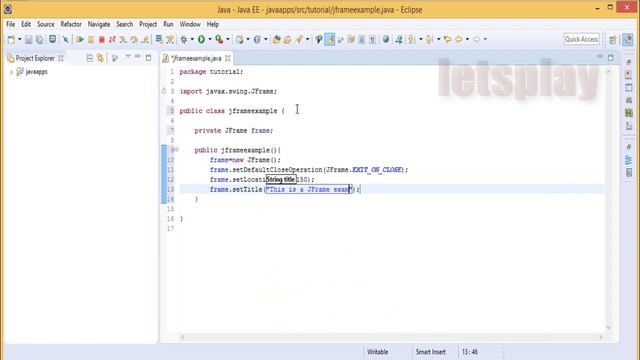Open the New dropdown arrow
Image resolution: width=640 pixels, height=360 pixels.
point(19,40)
